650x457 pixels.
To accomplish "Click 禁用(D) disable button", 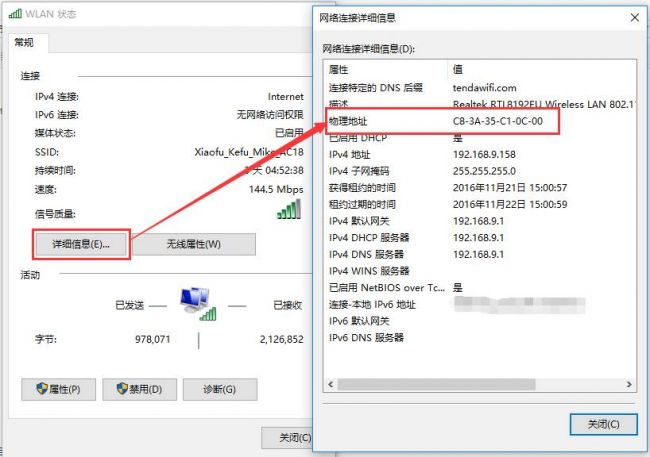I will pos(140,389).
